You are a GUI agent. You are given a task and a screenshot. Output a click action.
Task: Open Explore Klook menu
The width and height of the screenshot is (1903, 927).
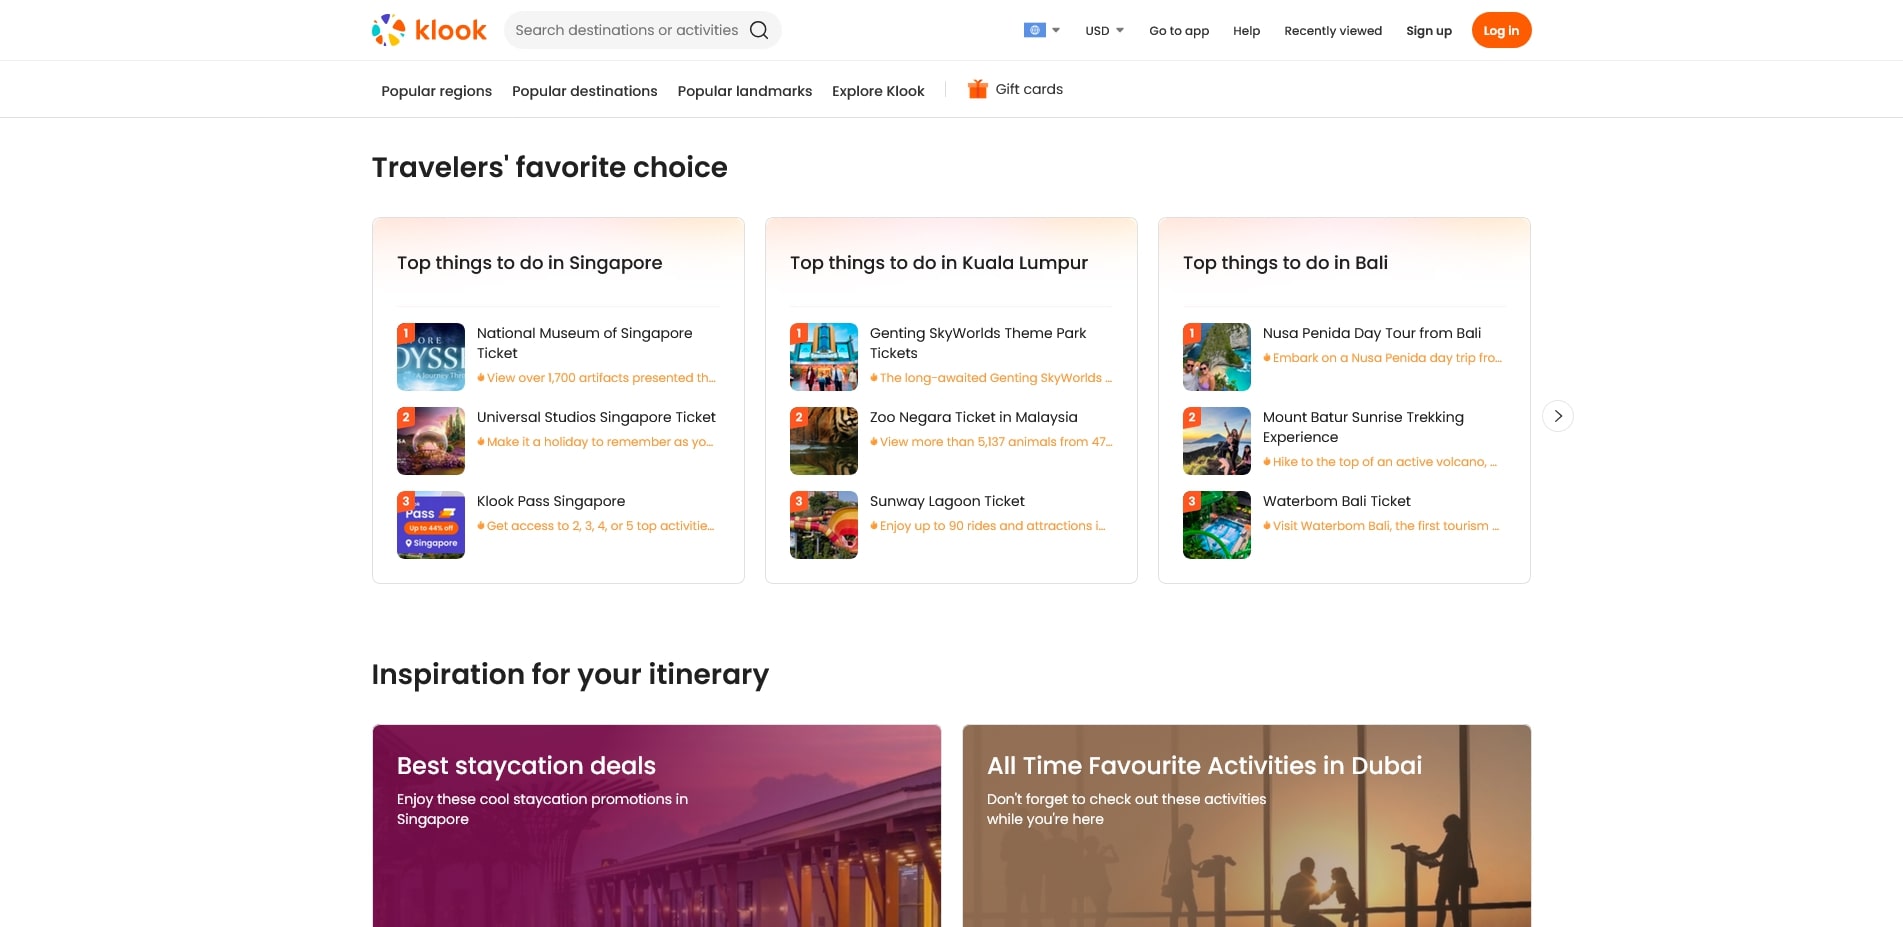click(x=878, y=91)
